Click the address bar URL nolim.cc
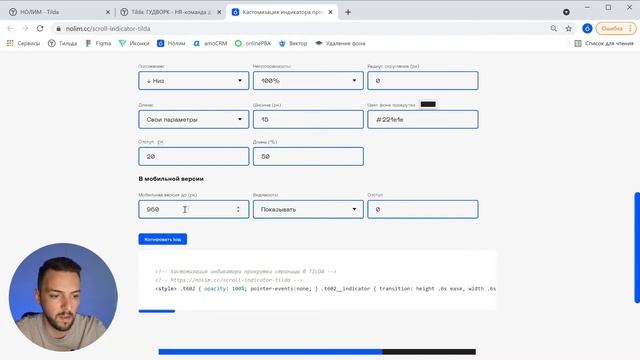 pos(108,29)
